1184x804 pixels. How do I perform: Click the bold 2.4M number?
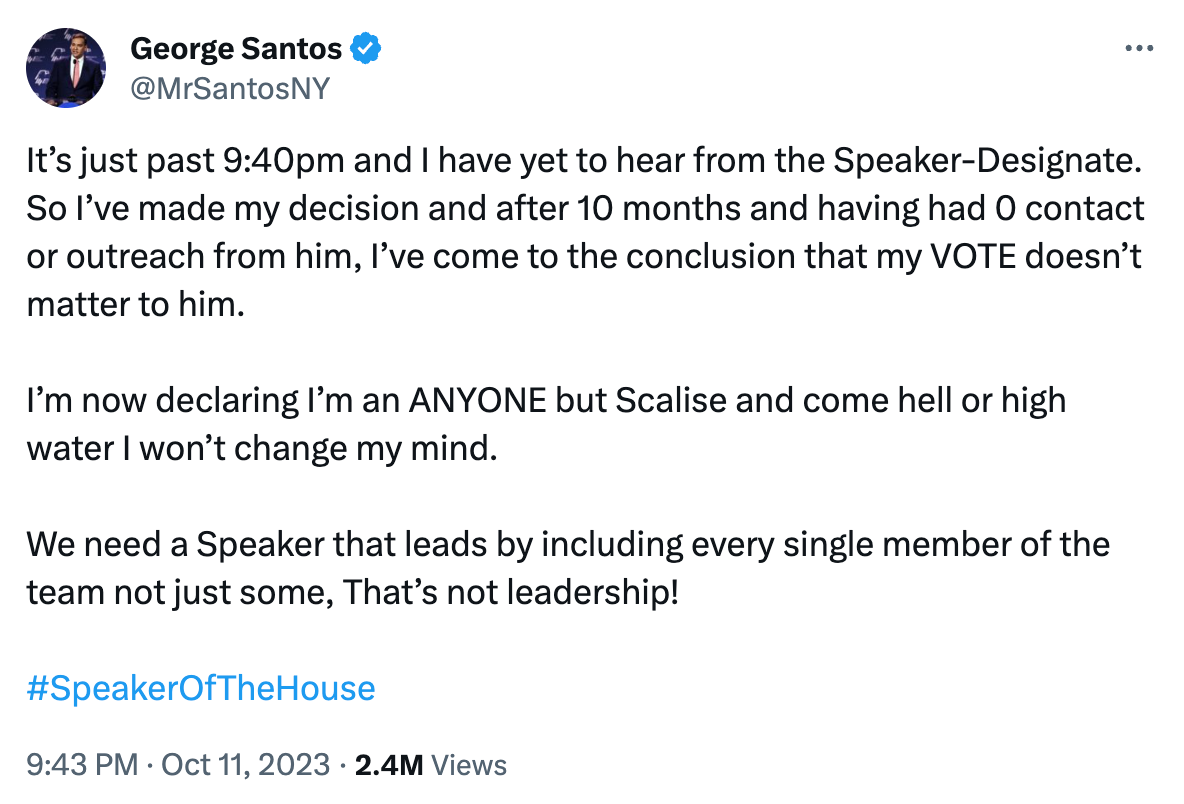point(387,765)
